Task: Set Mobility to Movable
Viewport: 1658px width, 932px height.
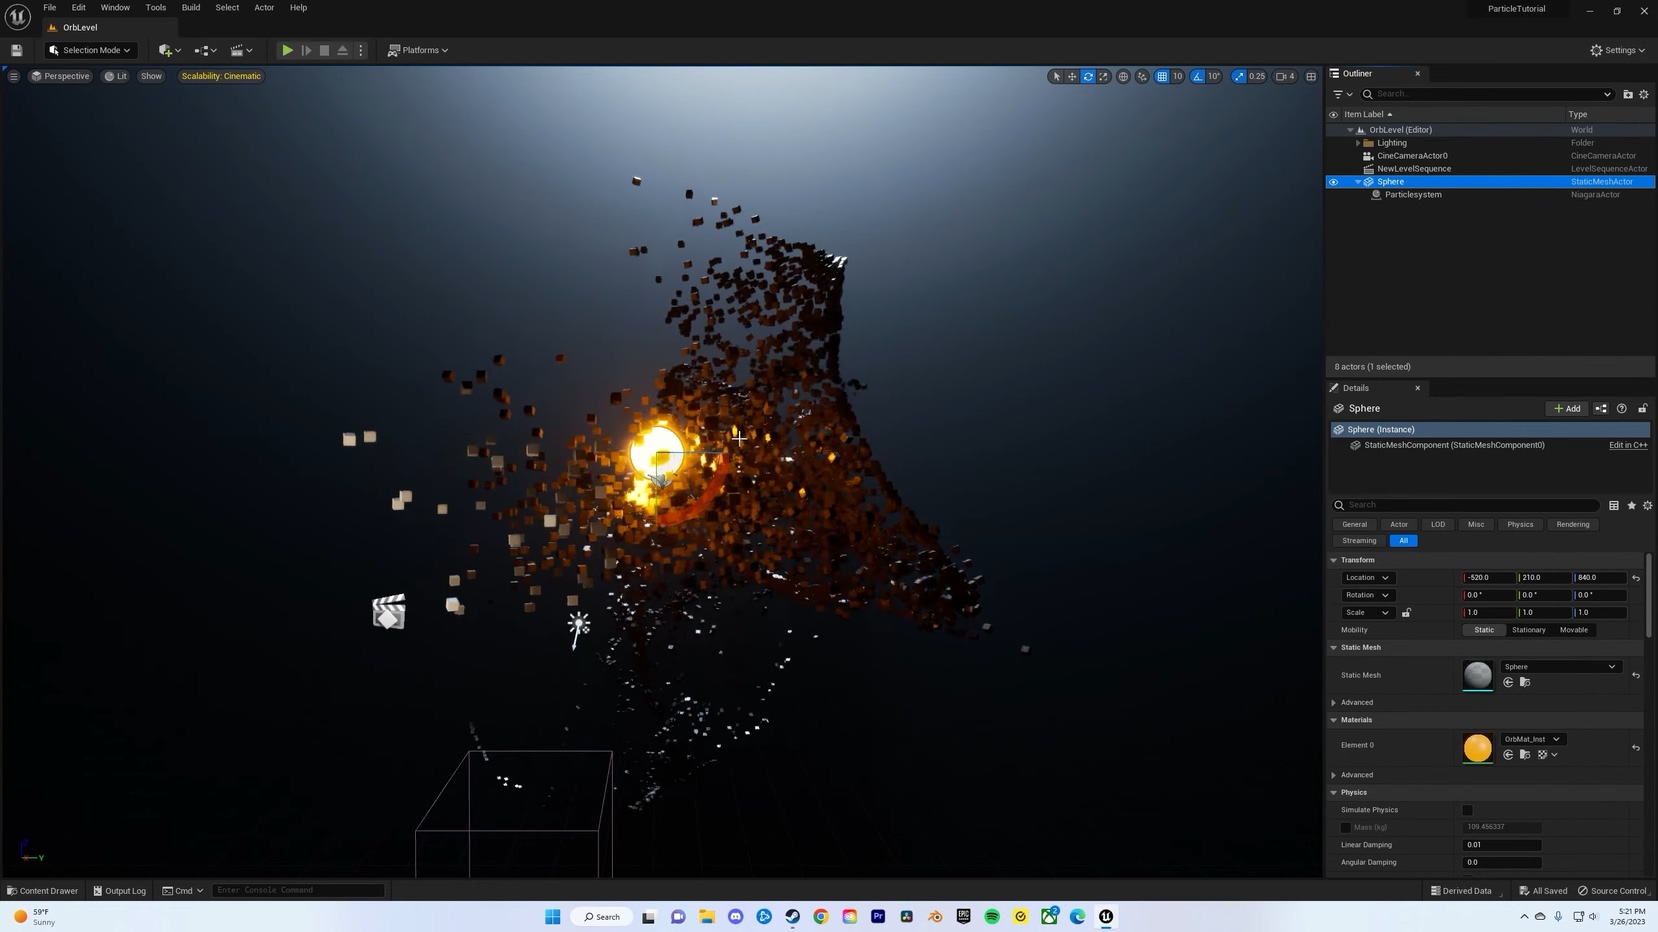Action: pos(1573,630)
